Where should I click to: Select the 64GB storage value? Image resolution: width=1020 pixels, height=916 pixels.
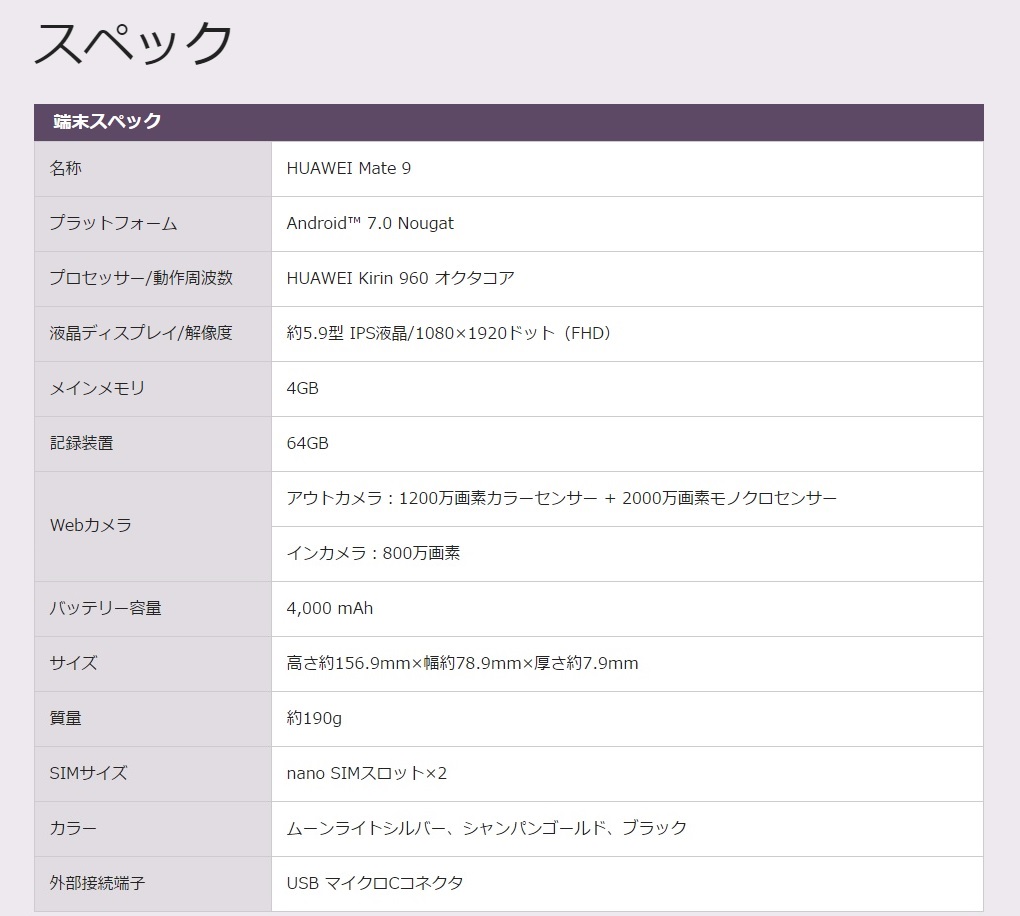(308, 443)
